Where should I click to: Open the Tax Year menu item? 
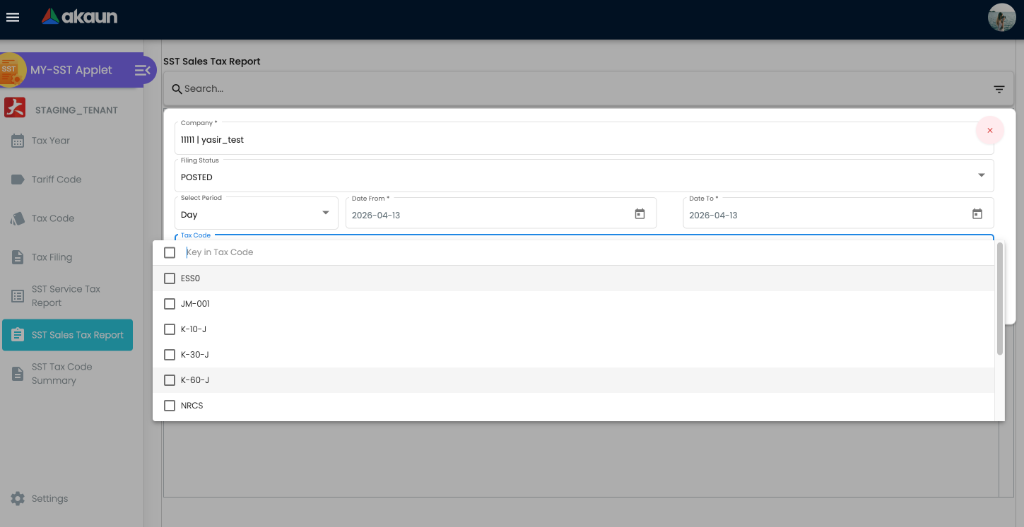pos(50,141)
